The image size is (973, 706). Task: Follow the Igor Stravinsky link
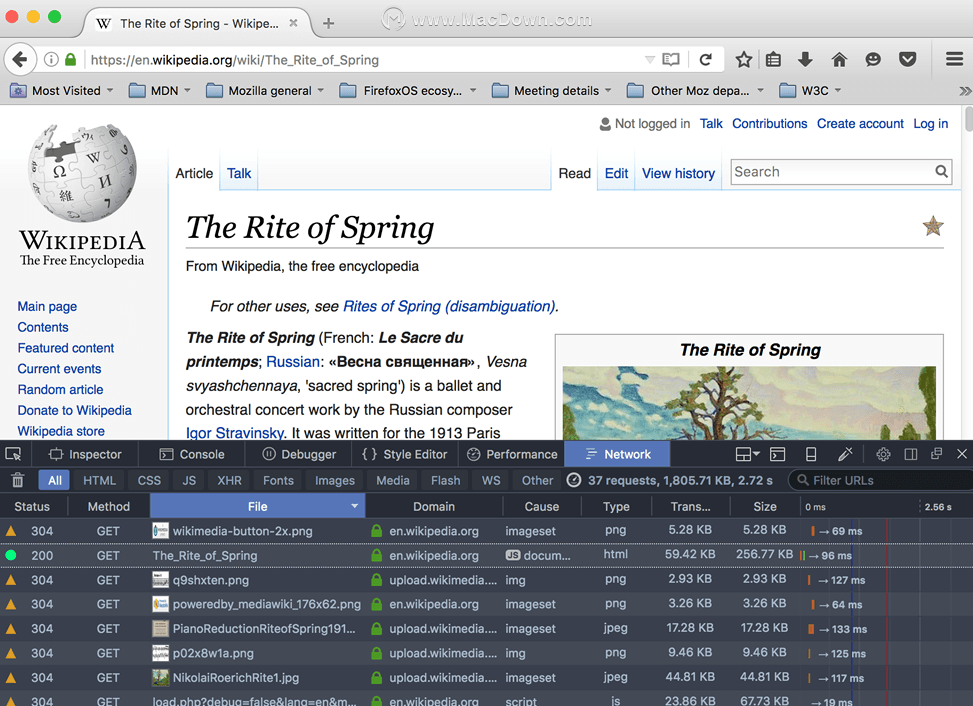pyautogui.click(x=235, y=432)
